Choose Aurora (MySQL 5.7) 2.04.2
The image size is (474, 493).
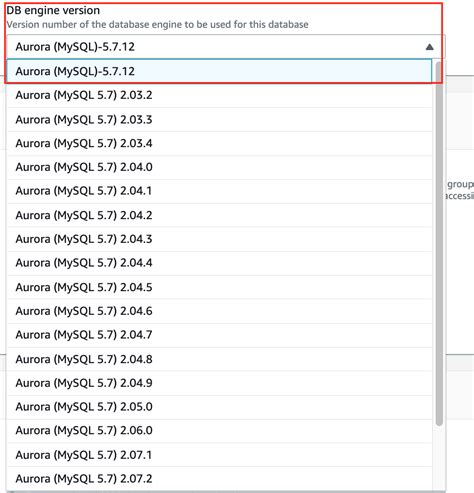(x=219, y=215)
